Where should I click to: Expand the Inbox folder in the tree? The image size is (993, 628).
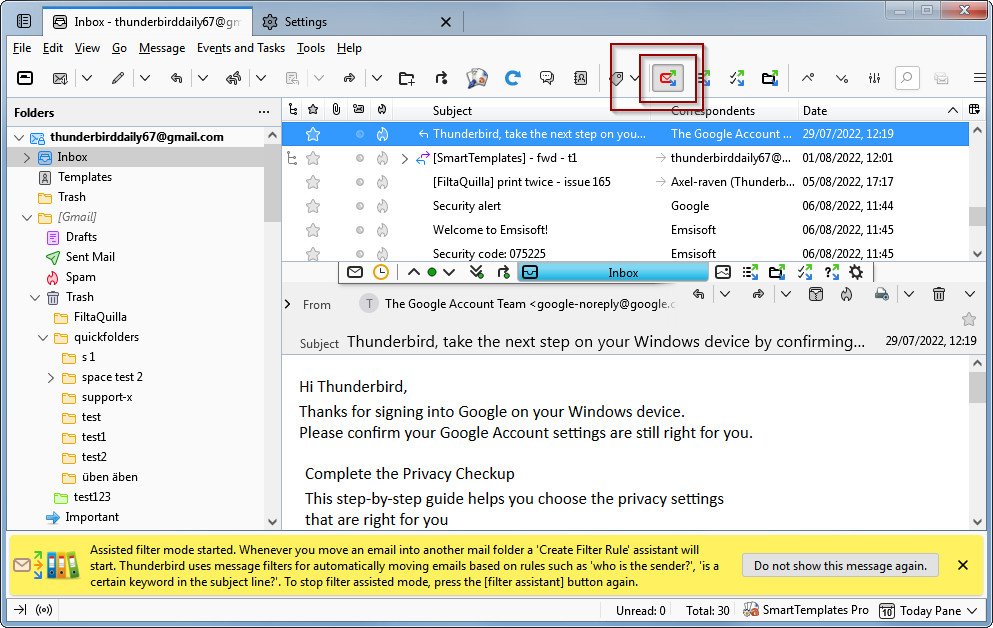(27, 157)
